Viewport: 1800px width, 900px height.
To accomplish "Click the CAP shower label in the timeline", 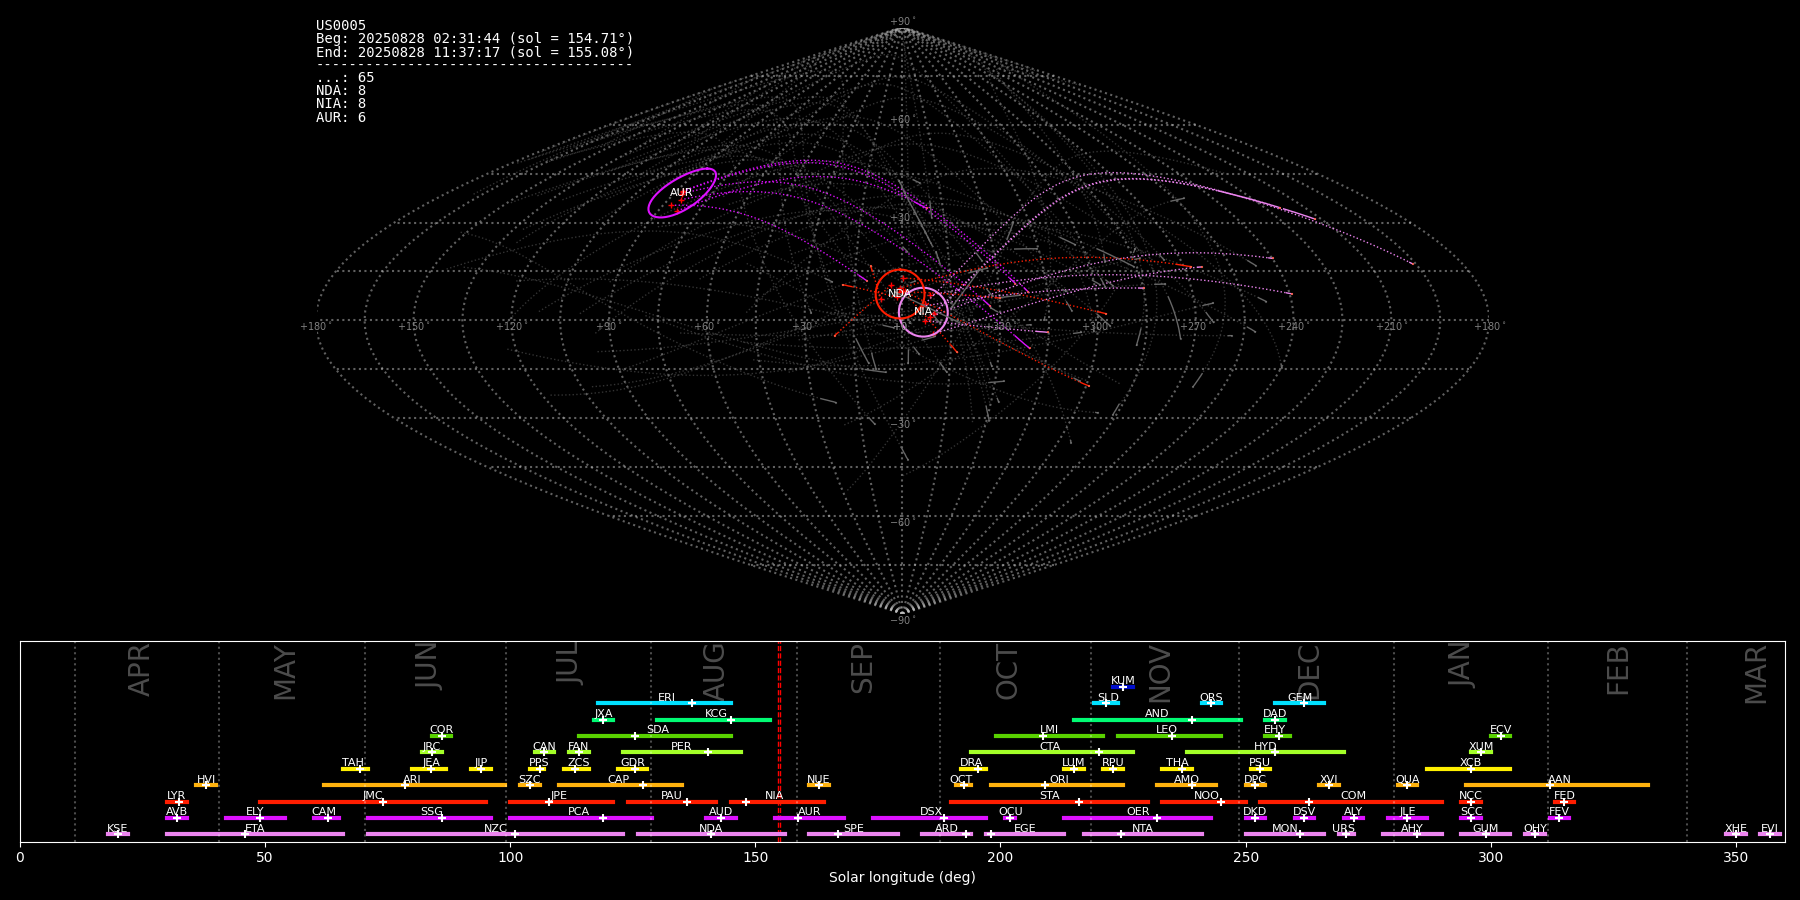I will pyautogui.click(x=619, y=780).
